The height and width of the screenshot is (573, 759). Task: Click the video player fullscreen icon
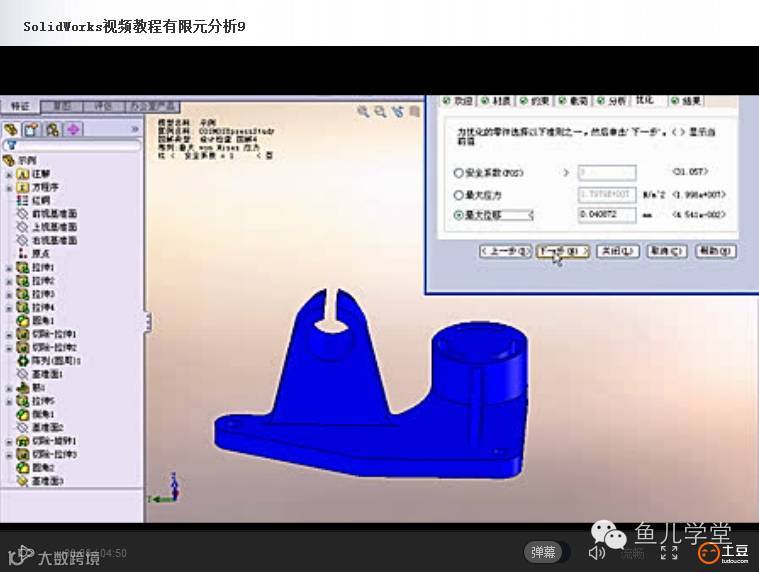pos(669,552)
